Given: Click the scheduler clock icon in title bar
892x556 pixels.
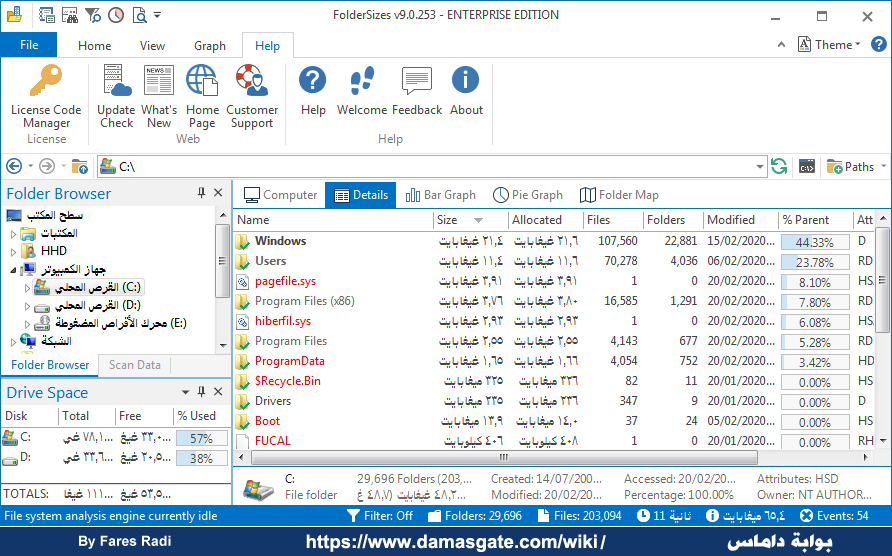Looking at the screenshot, I should click(x=116, y=15).
